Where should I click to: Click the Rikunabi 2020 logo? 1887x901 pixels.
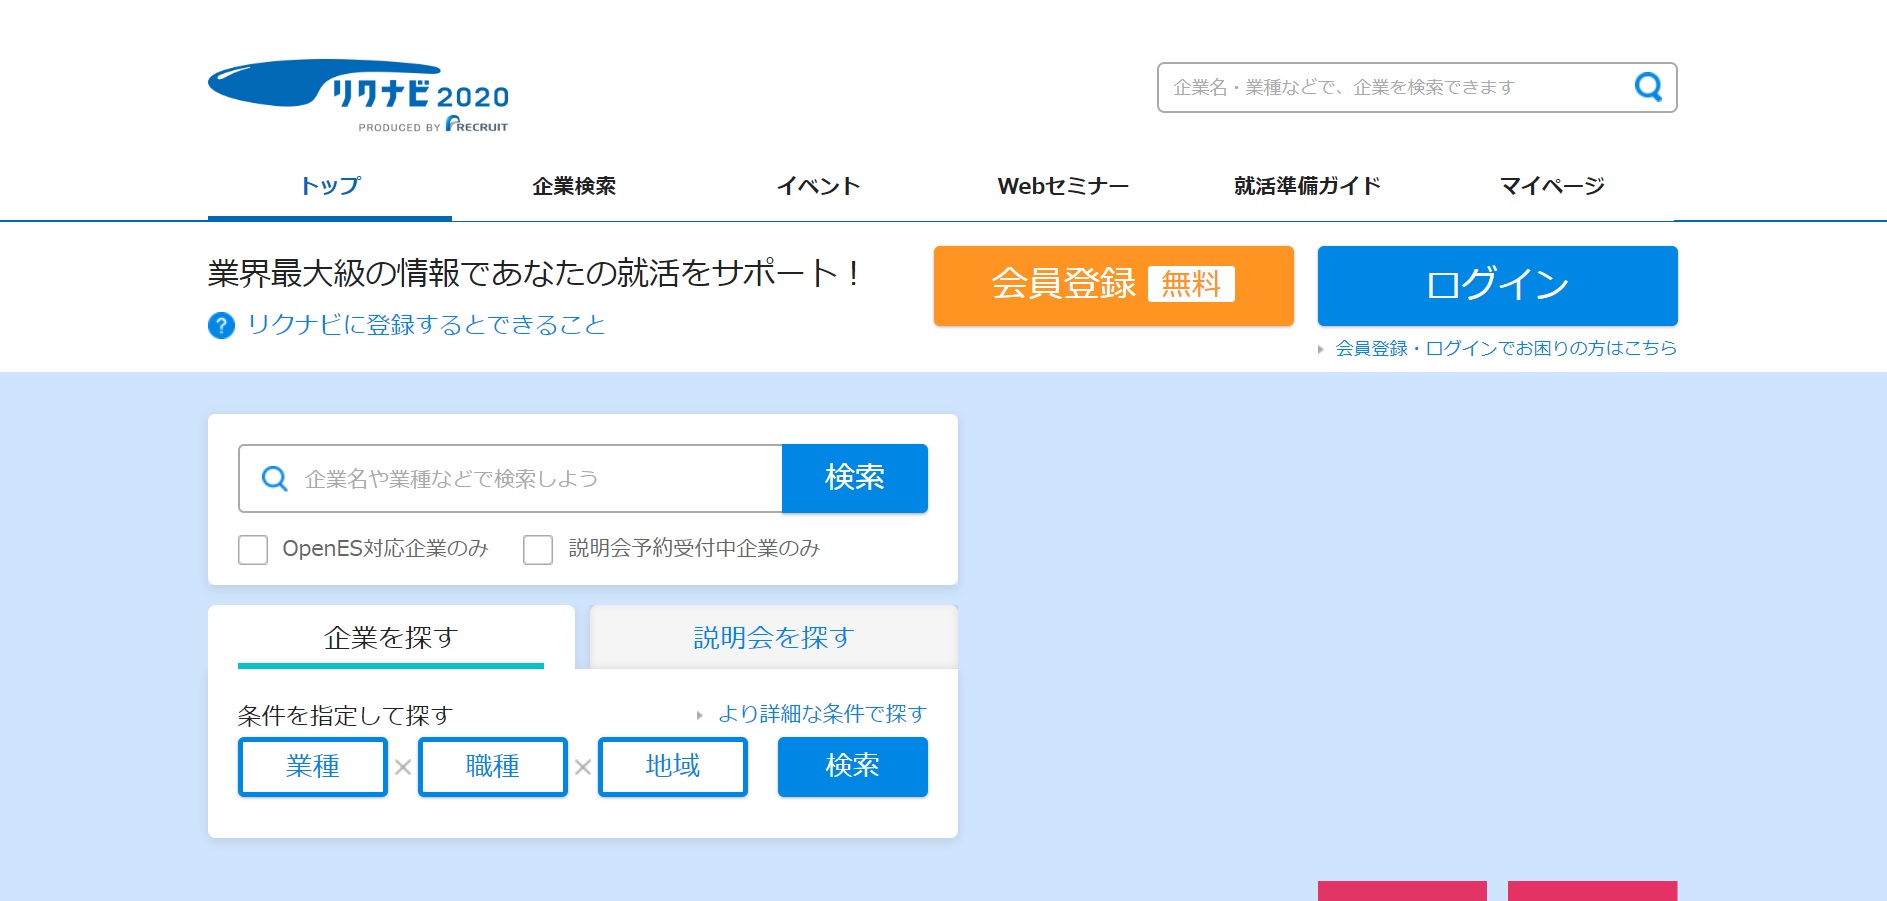358,95
